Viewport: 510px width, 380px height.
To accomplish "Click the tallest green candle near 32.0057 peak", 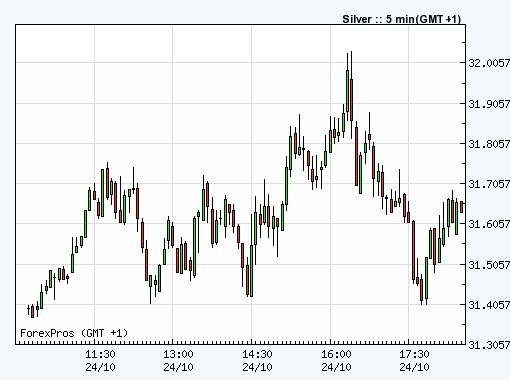I will click(347, 91).
